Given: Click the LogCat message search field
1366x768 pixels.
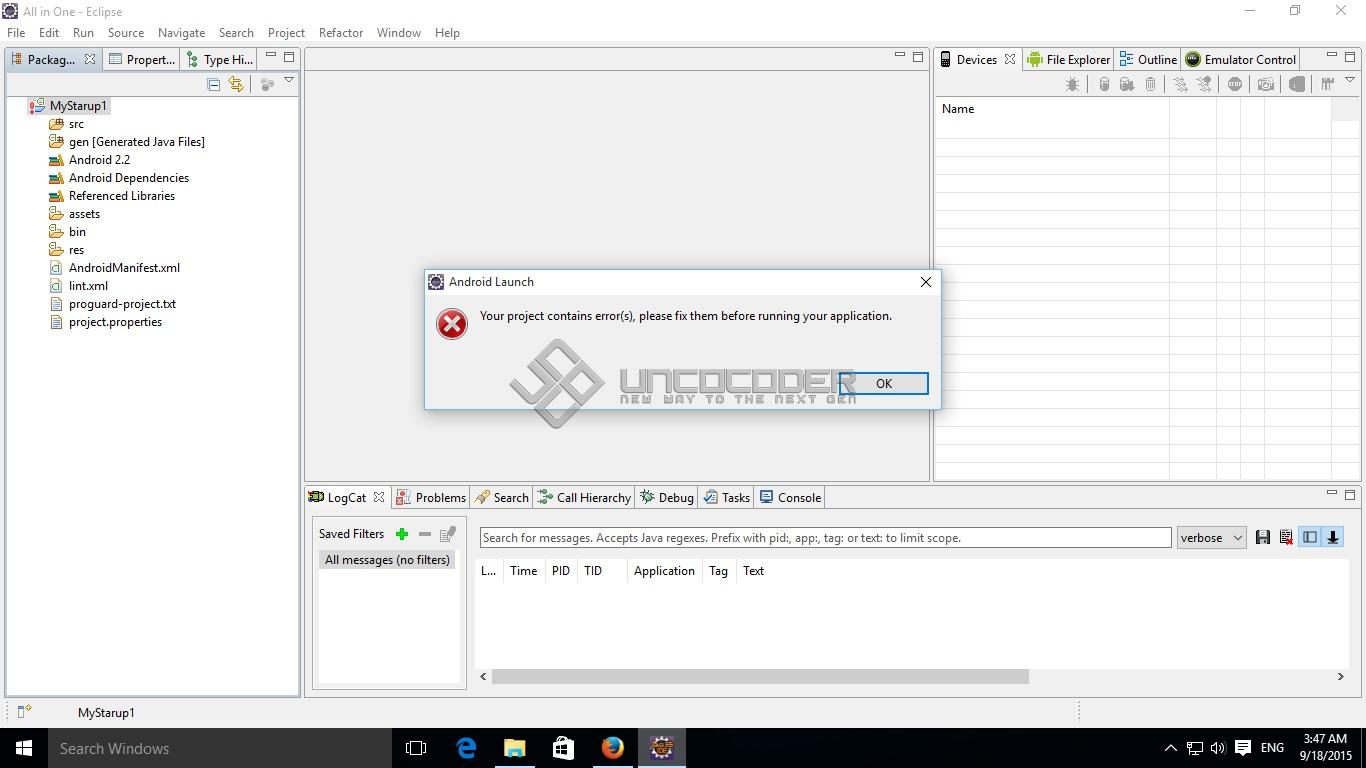Looking at the screenshot, I should 825,538.
